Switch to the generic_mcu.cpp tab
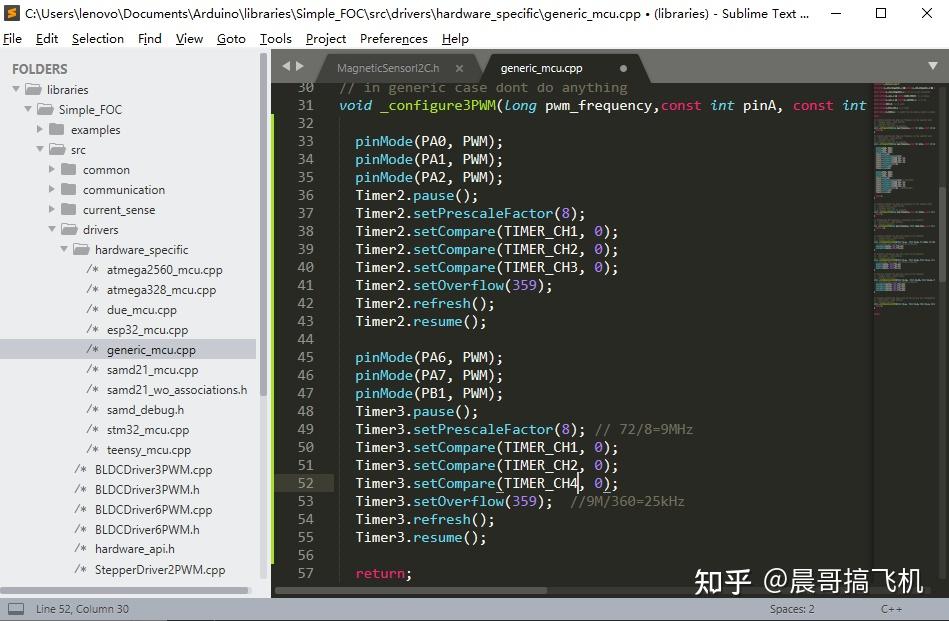Image resolution: width=949 pixels, height=621 pixels. [541, 69]
